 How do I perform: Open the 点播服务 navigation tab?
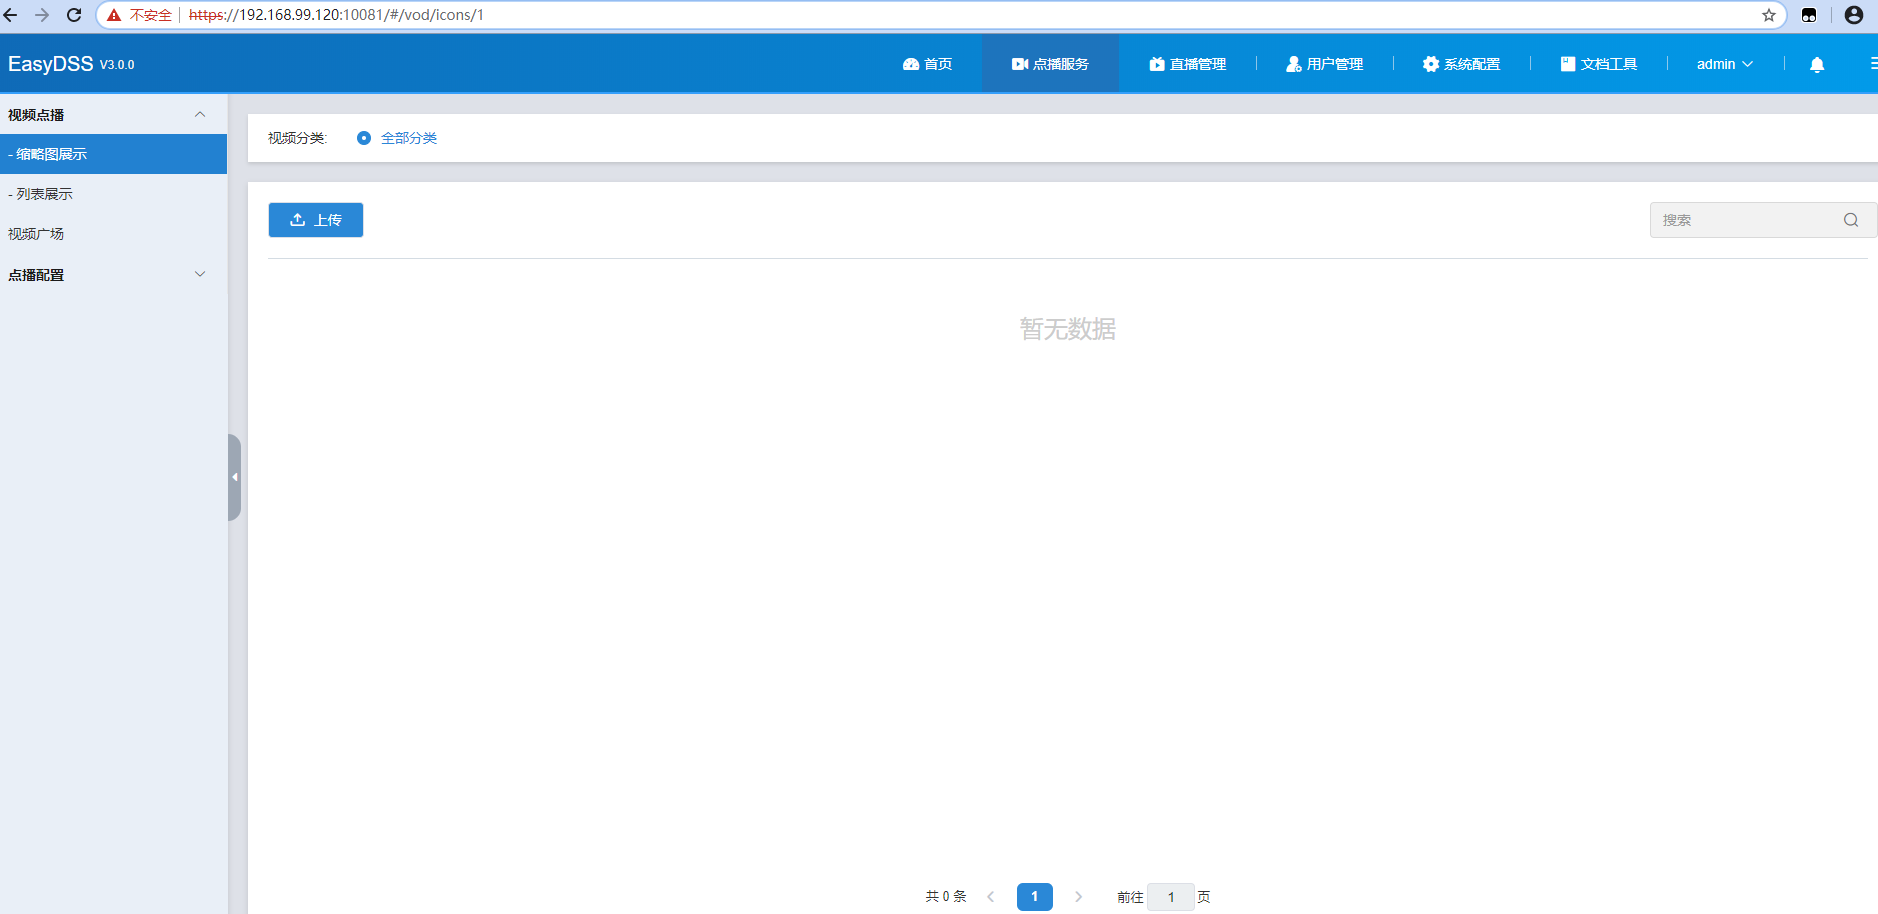click(1050, 64)
